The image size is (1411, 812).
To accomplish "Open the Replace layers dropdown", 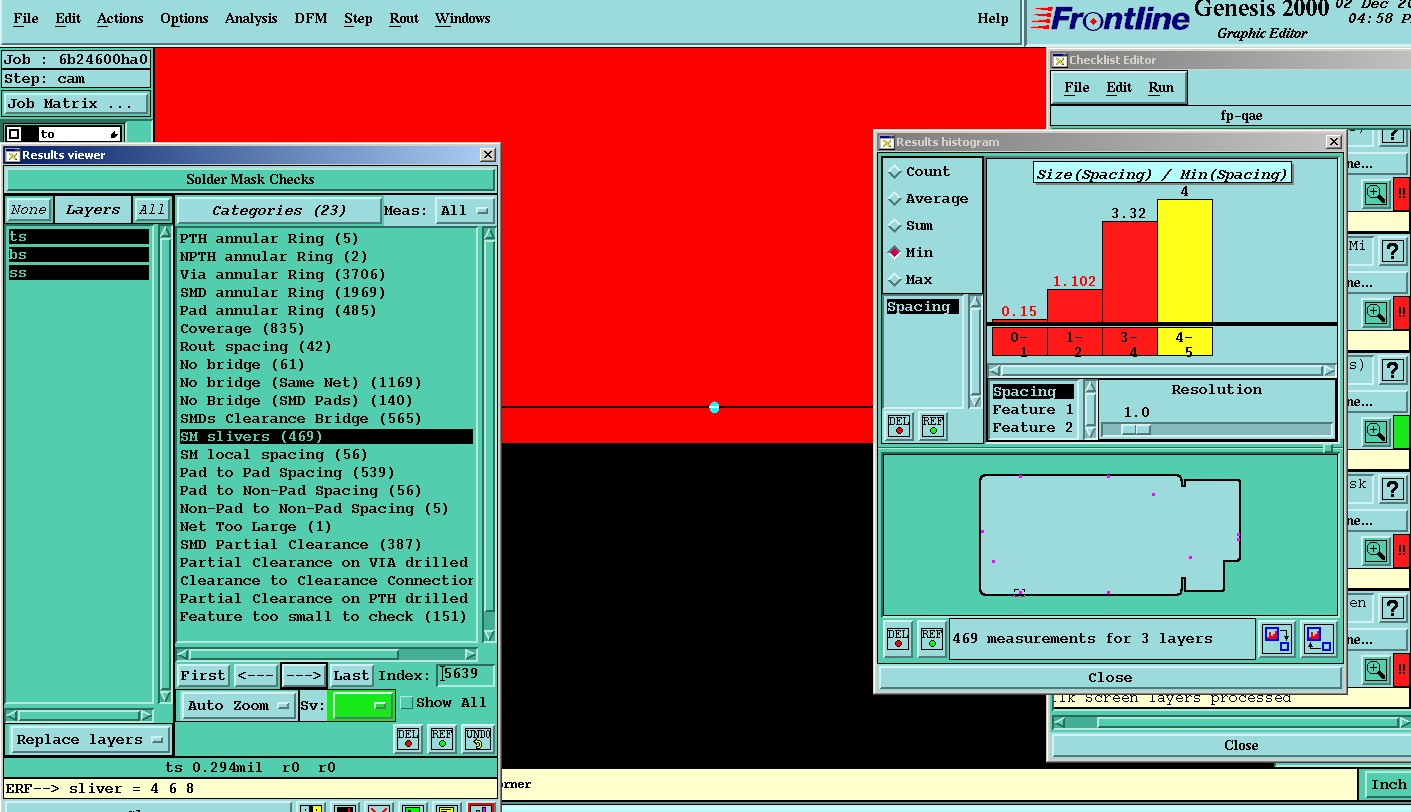I will click(89, 740).
